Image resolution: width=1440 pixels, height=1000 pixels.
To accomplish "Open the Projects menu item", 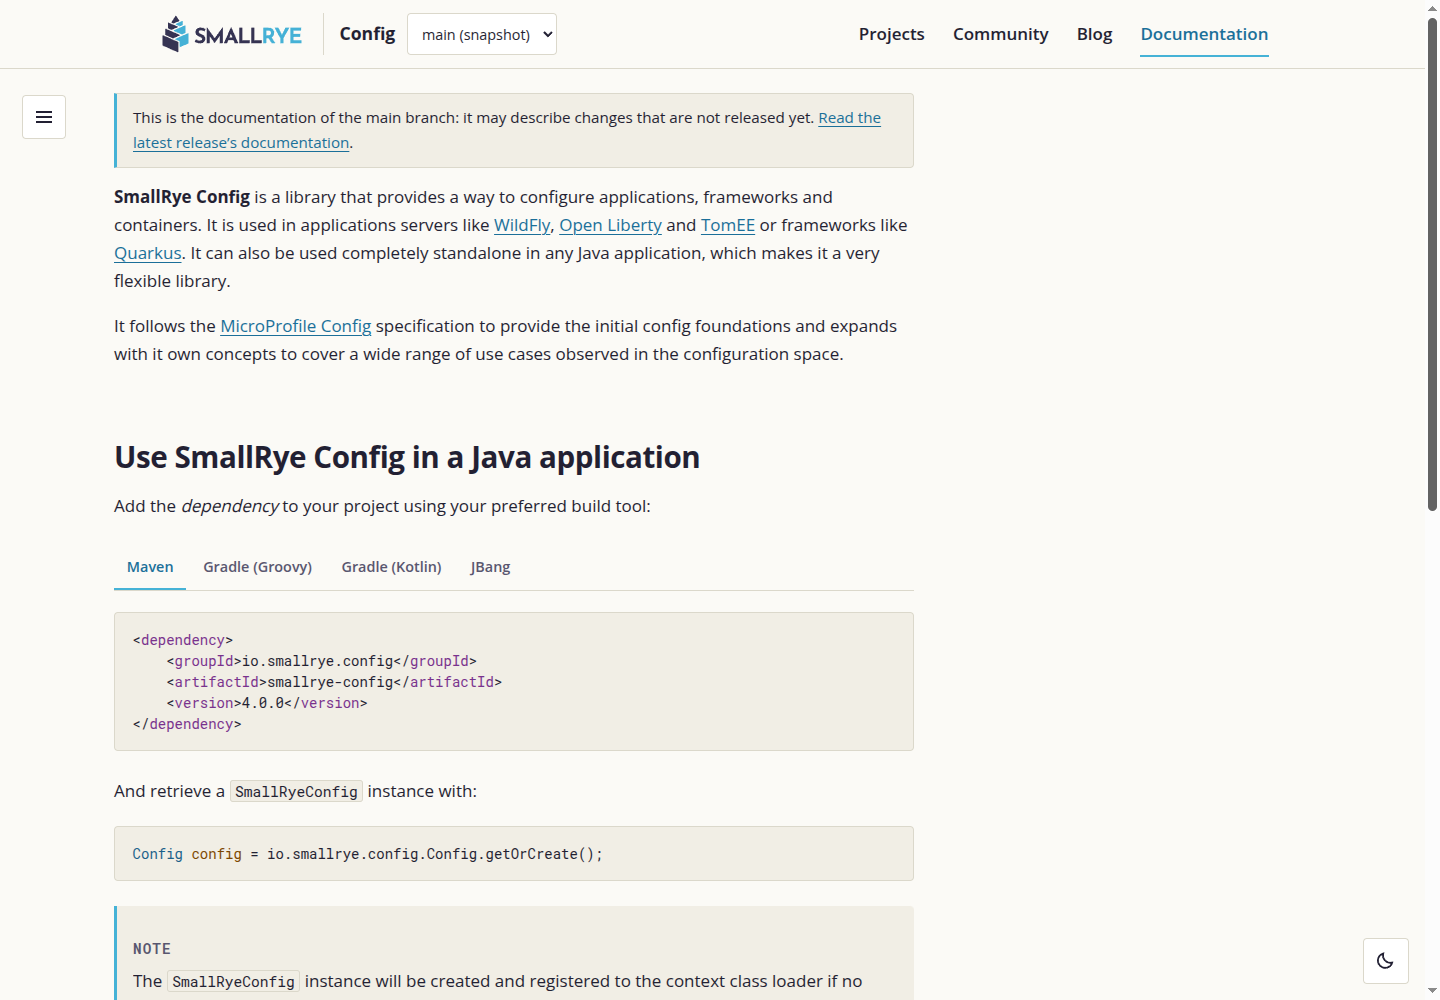I will tap(891, 34).
